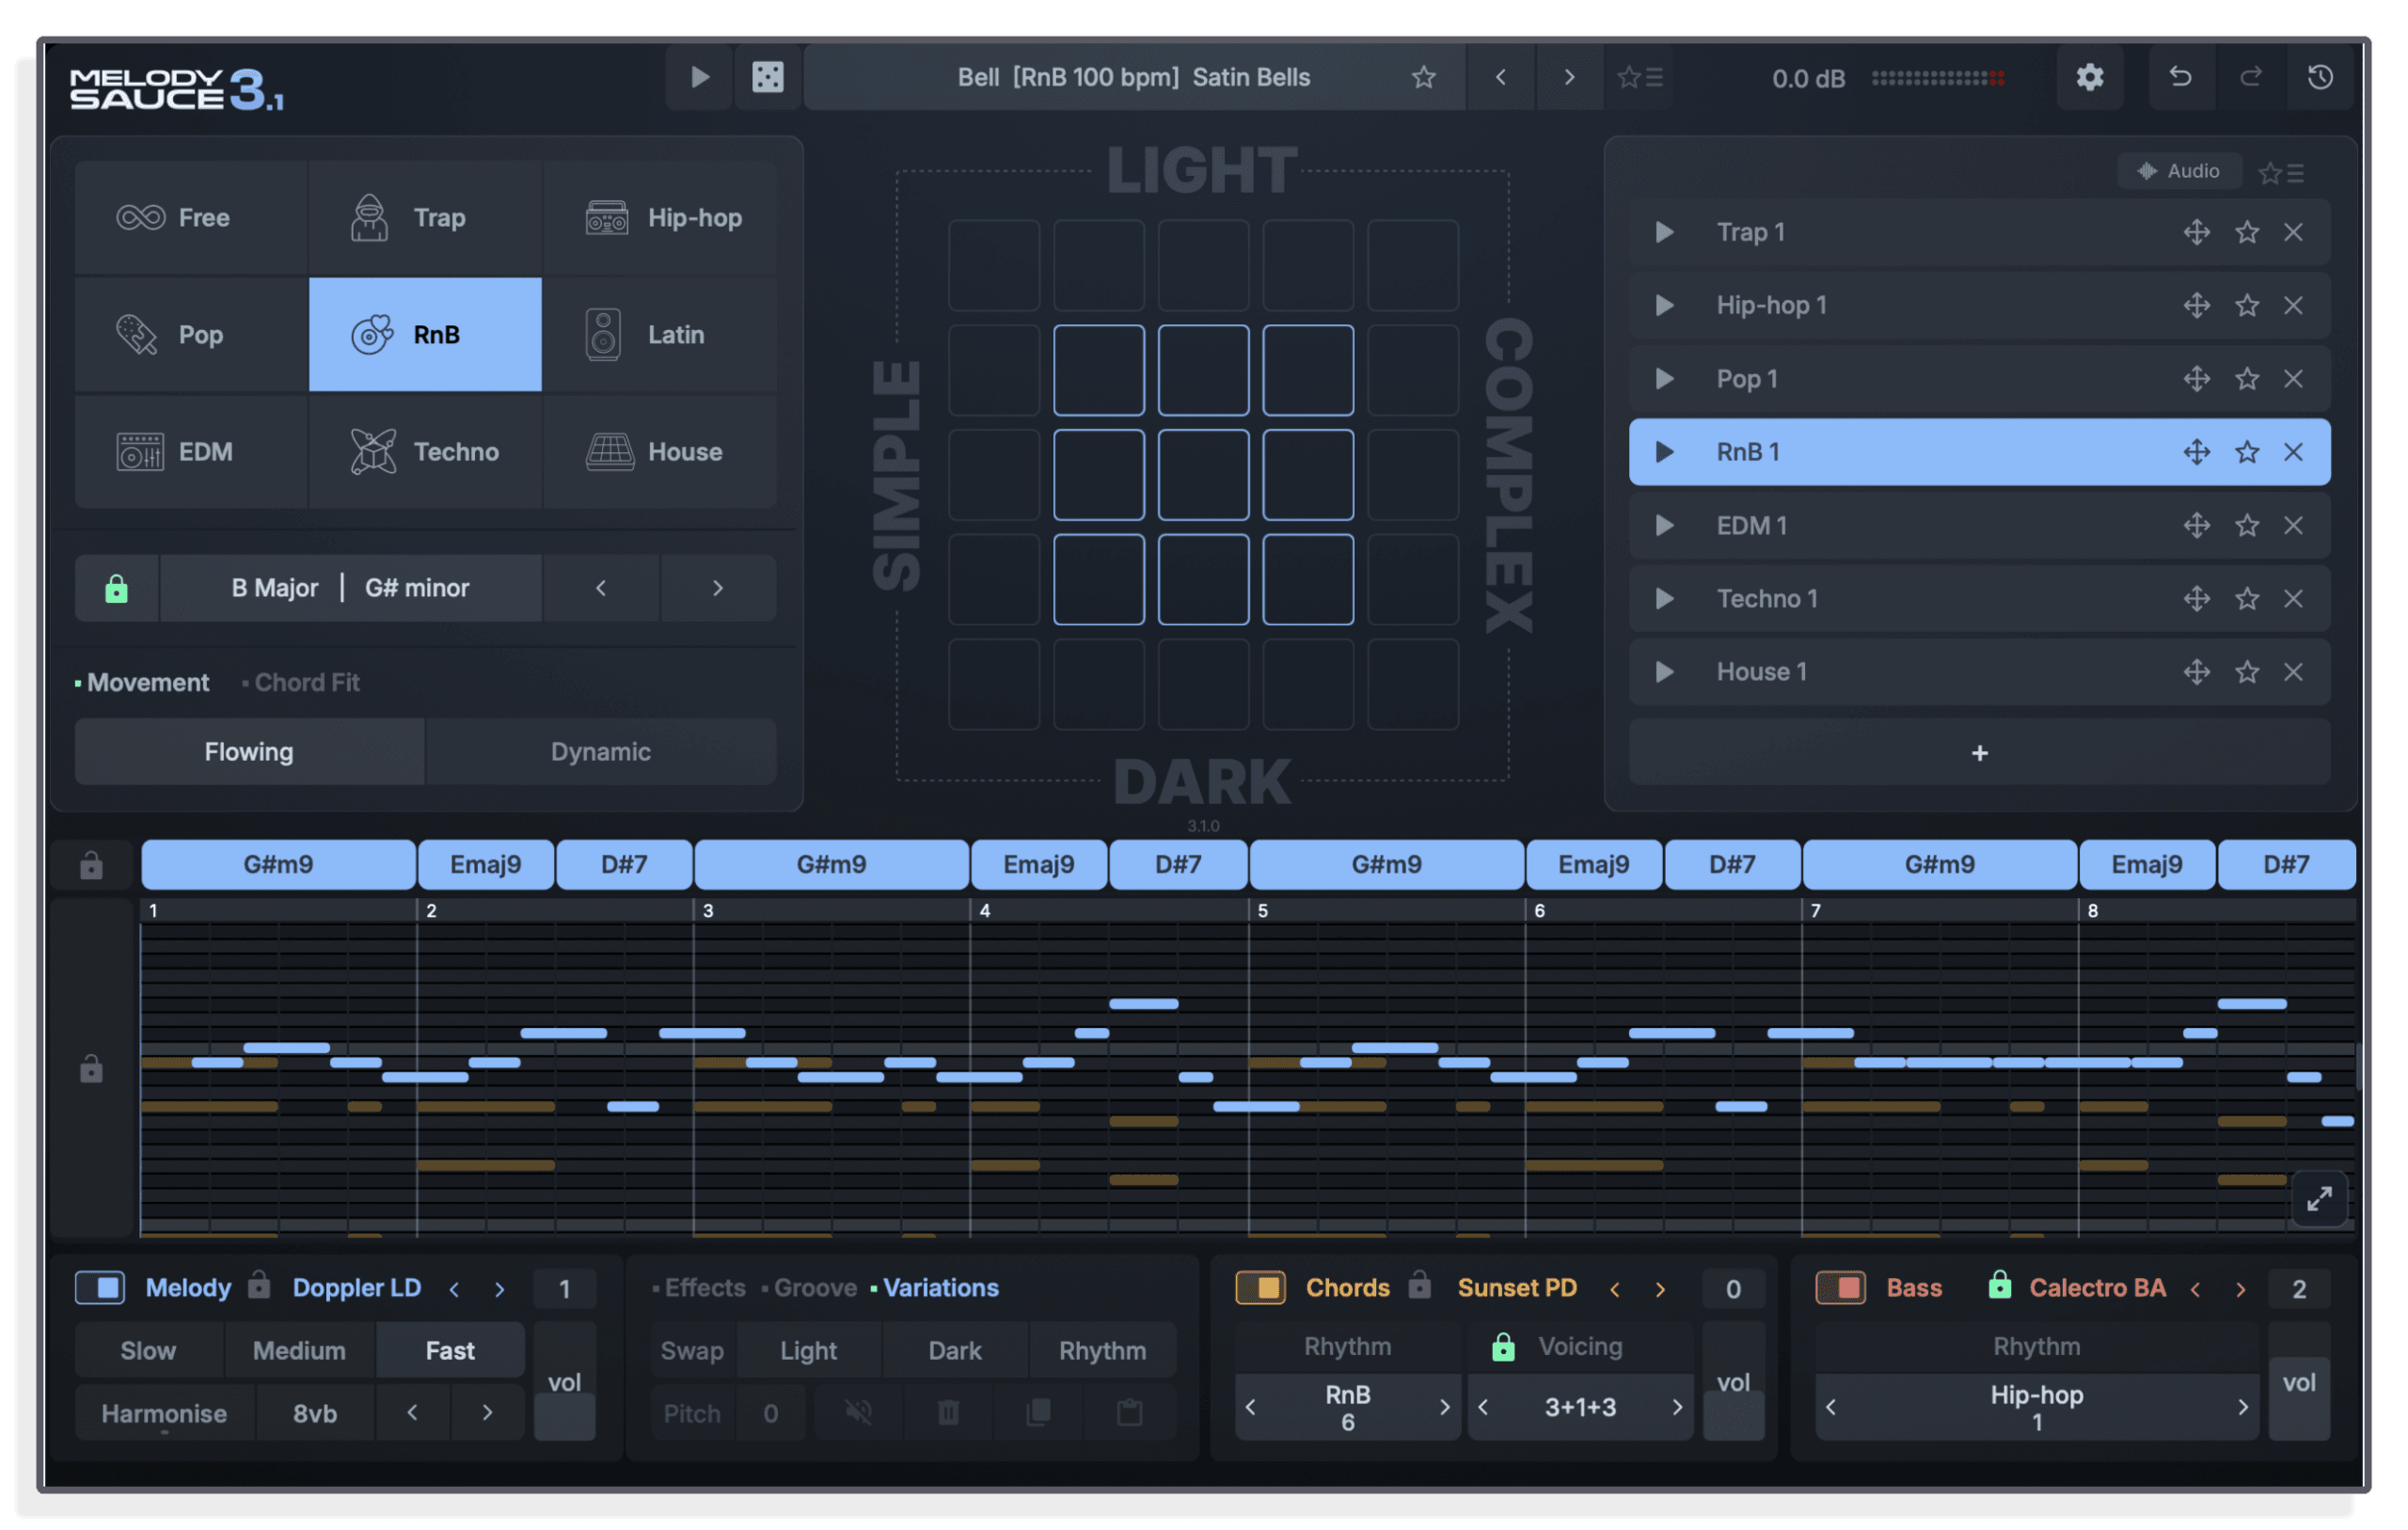Click the copy icon in Variations
2408x1530 pixels.
(1038, 1413)
